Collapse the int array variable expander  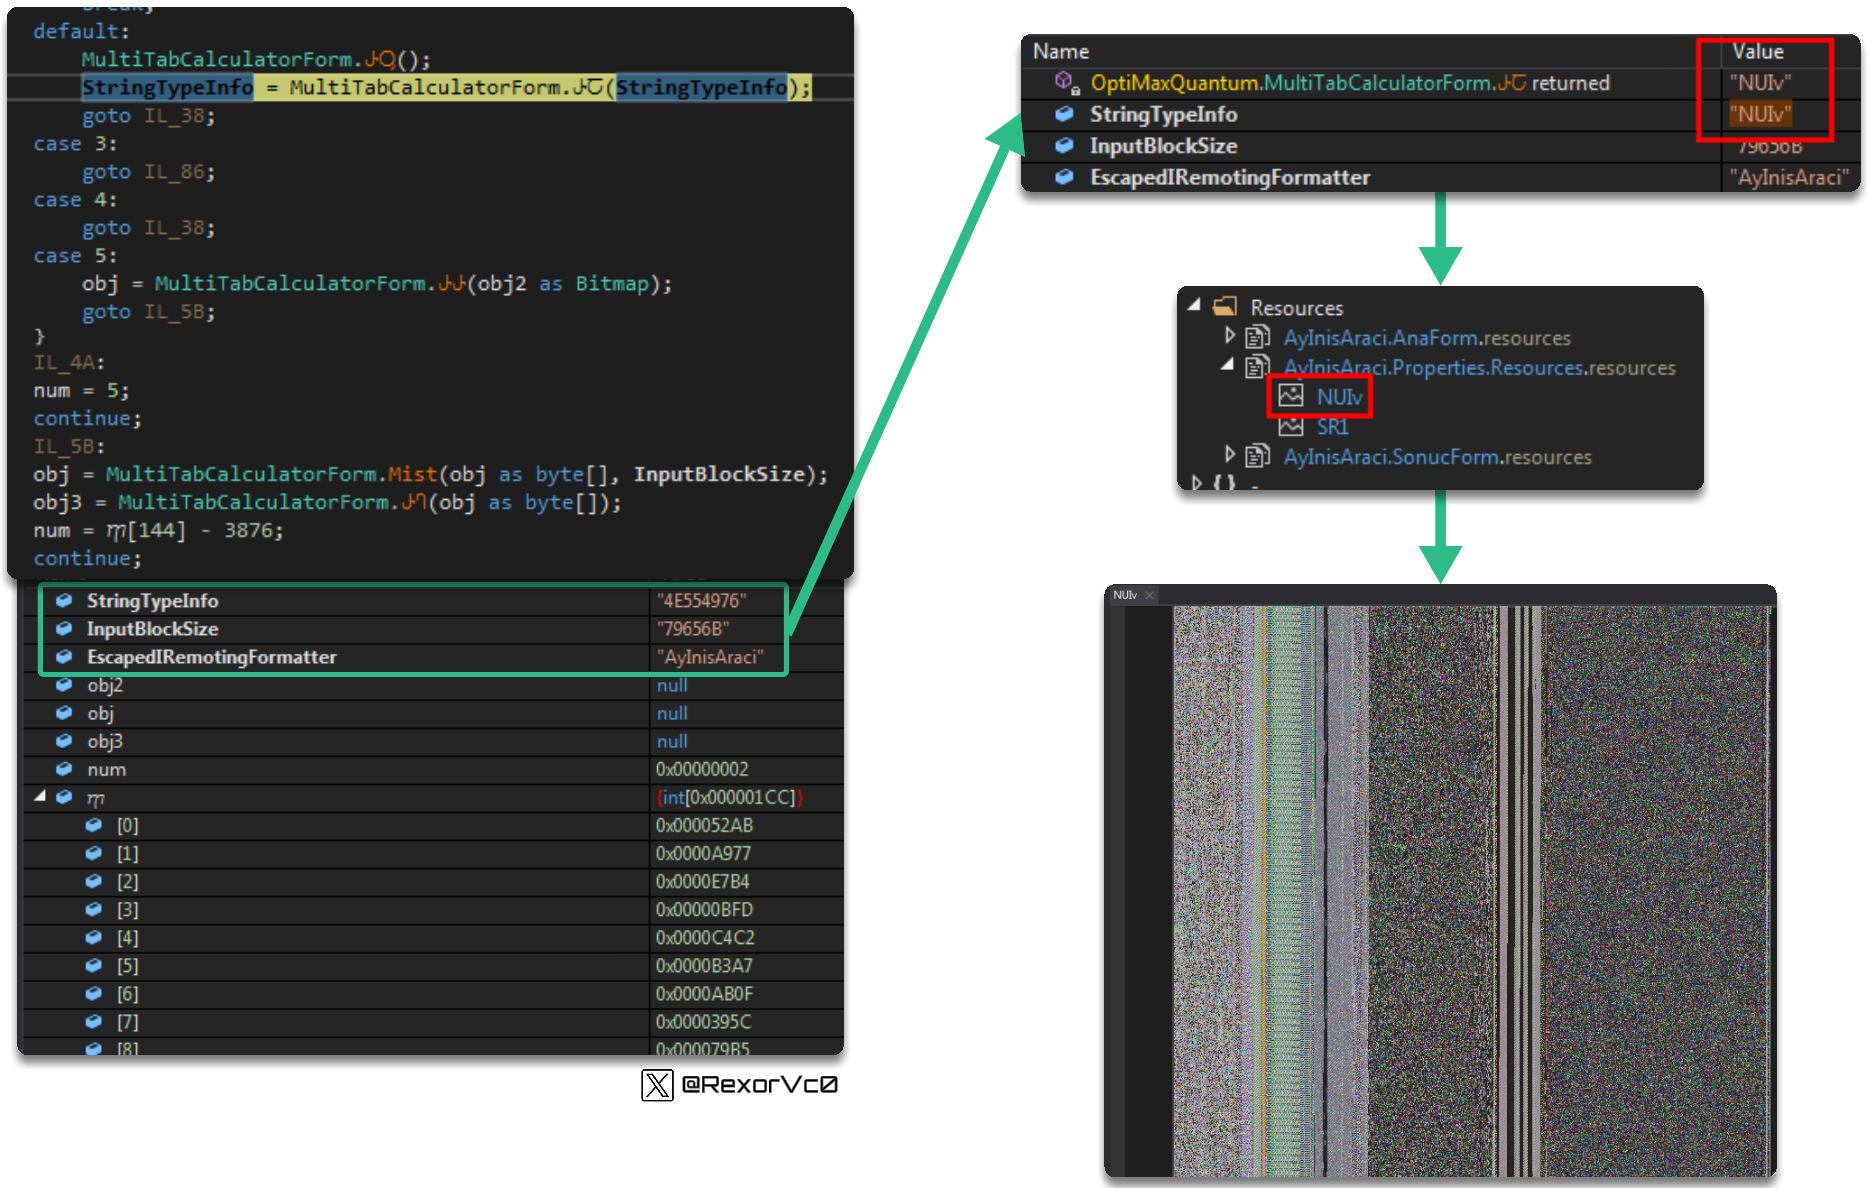click(40, 796)
